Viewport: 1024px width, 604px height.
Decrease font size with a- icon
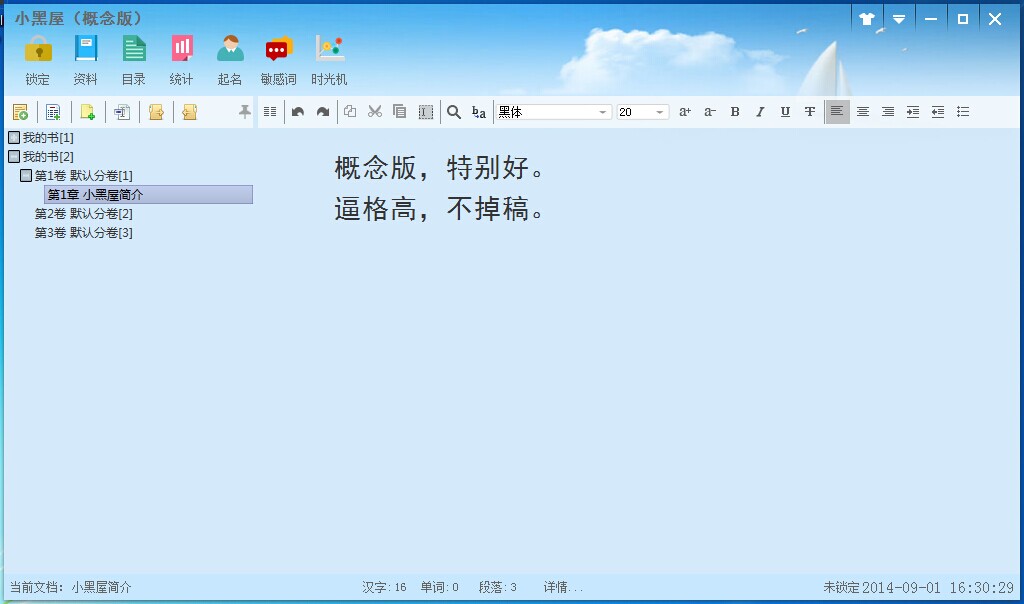[710, 112]
